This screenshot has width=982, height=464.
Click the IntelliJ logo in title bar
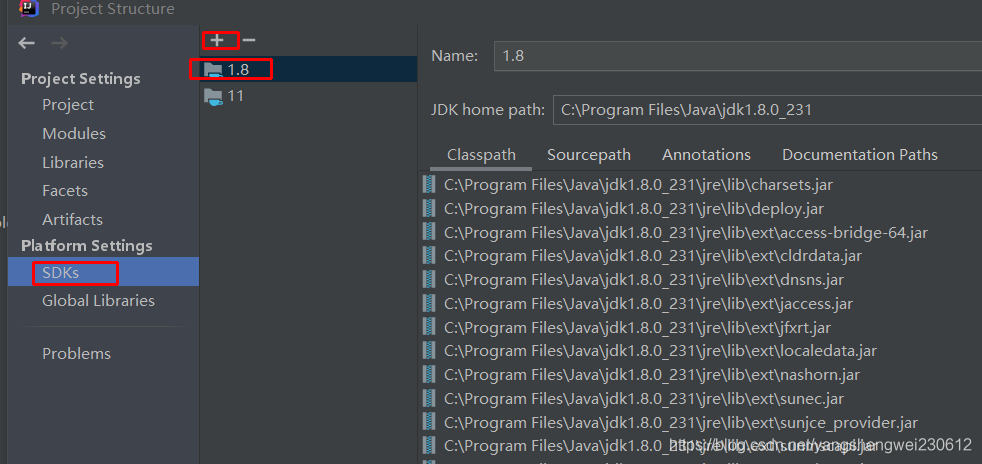29,8
